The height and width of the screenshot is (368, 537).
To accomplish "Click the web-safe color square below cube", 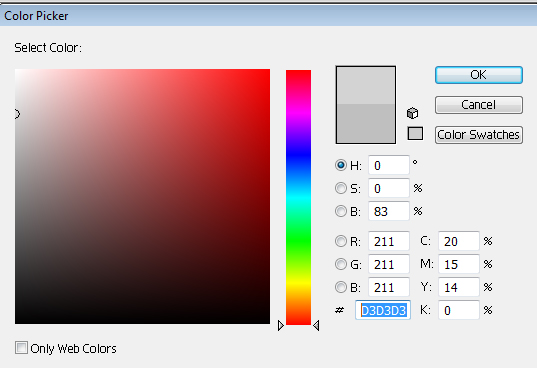I will coord(415,133).
